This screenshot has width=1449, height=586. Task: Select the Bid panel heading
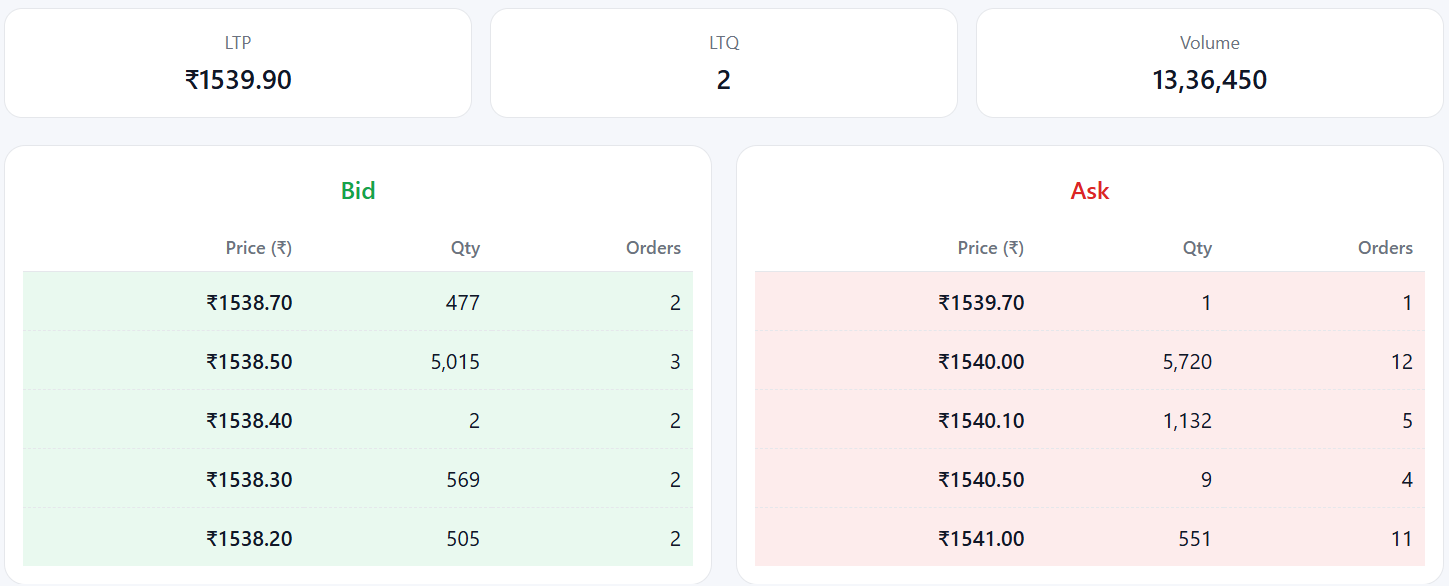click(x=357, y=190)
